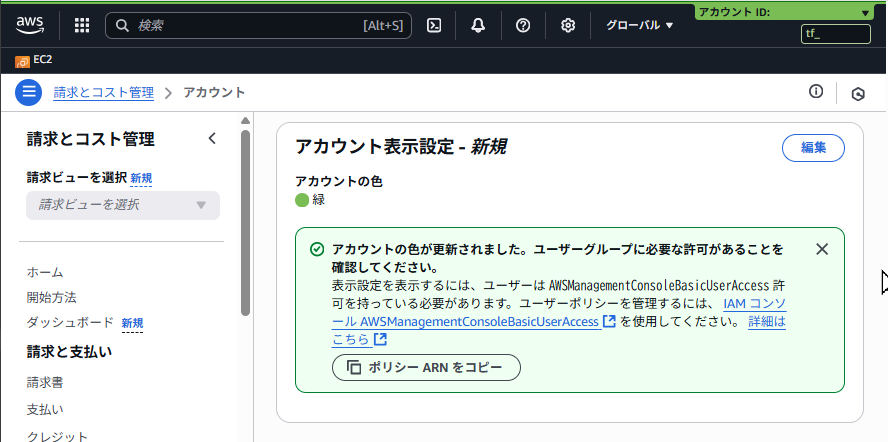Open the notifications bell
This screenshot has width=888, height=442.
[478, 26]
